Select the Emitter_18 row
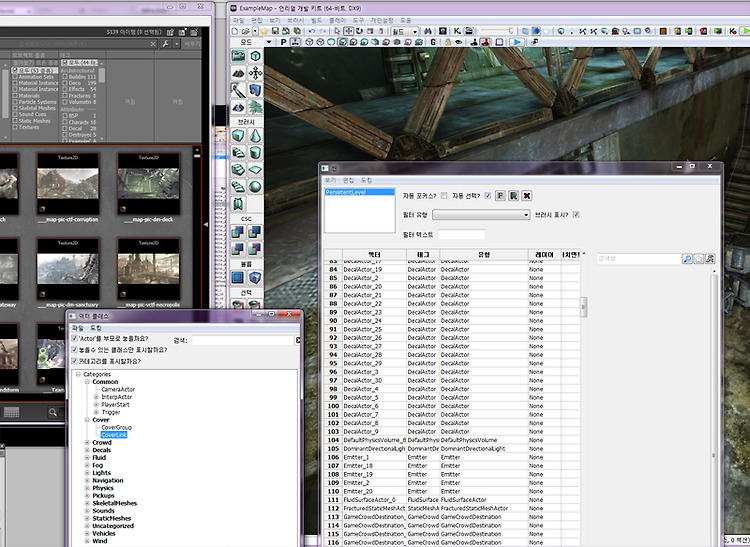 pos(452,466)
